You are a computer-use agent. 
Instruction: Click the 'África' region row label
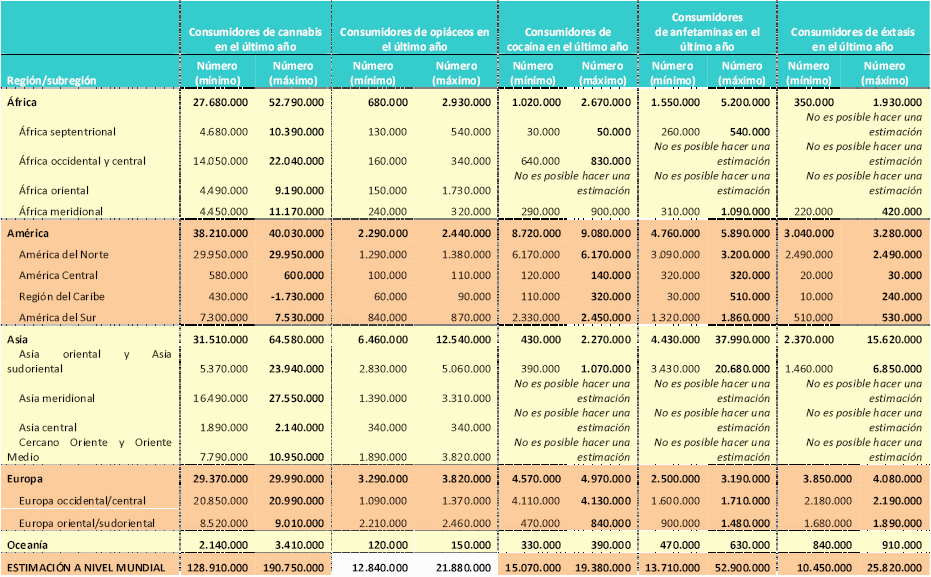click(22, 102)
